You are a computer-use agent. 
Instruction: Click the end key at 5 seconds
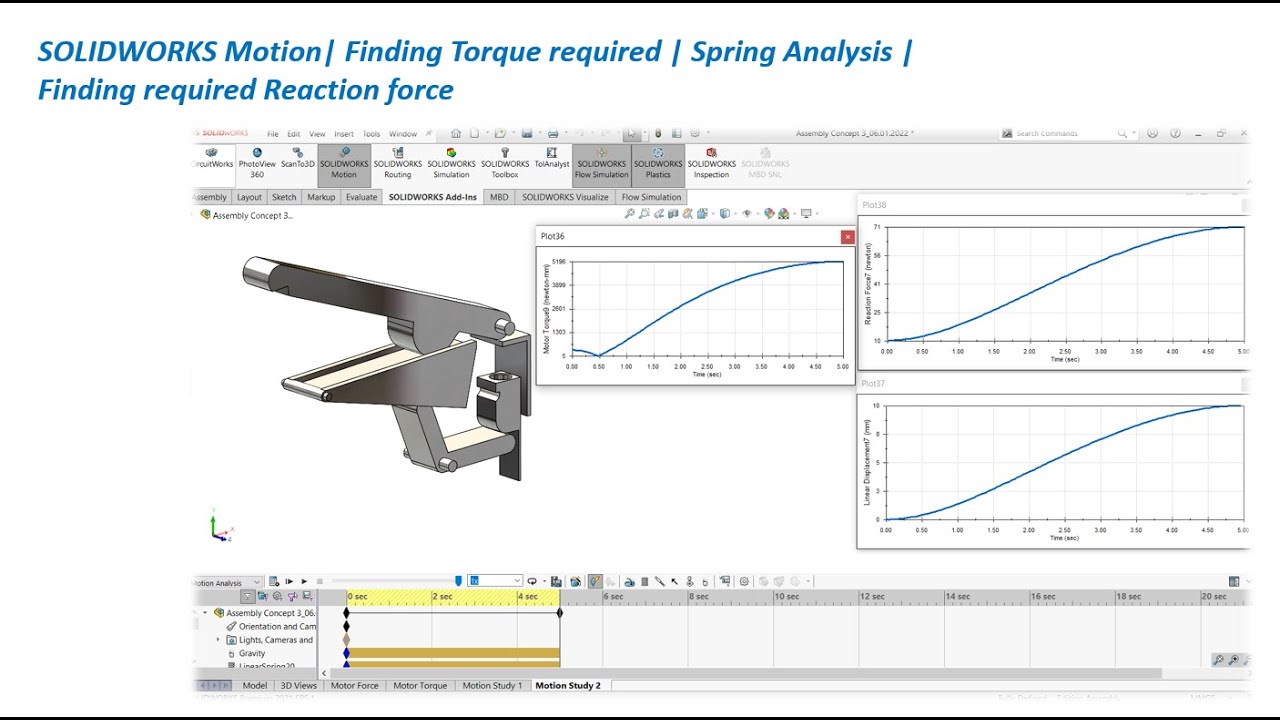point(560,613)
